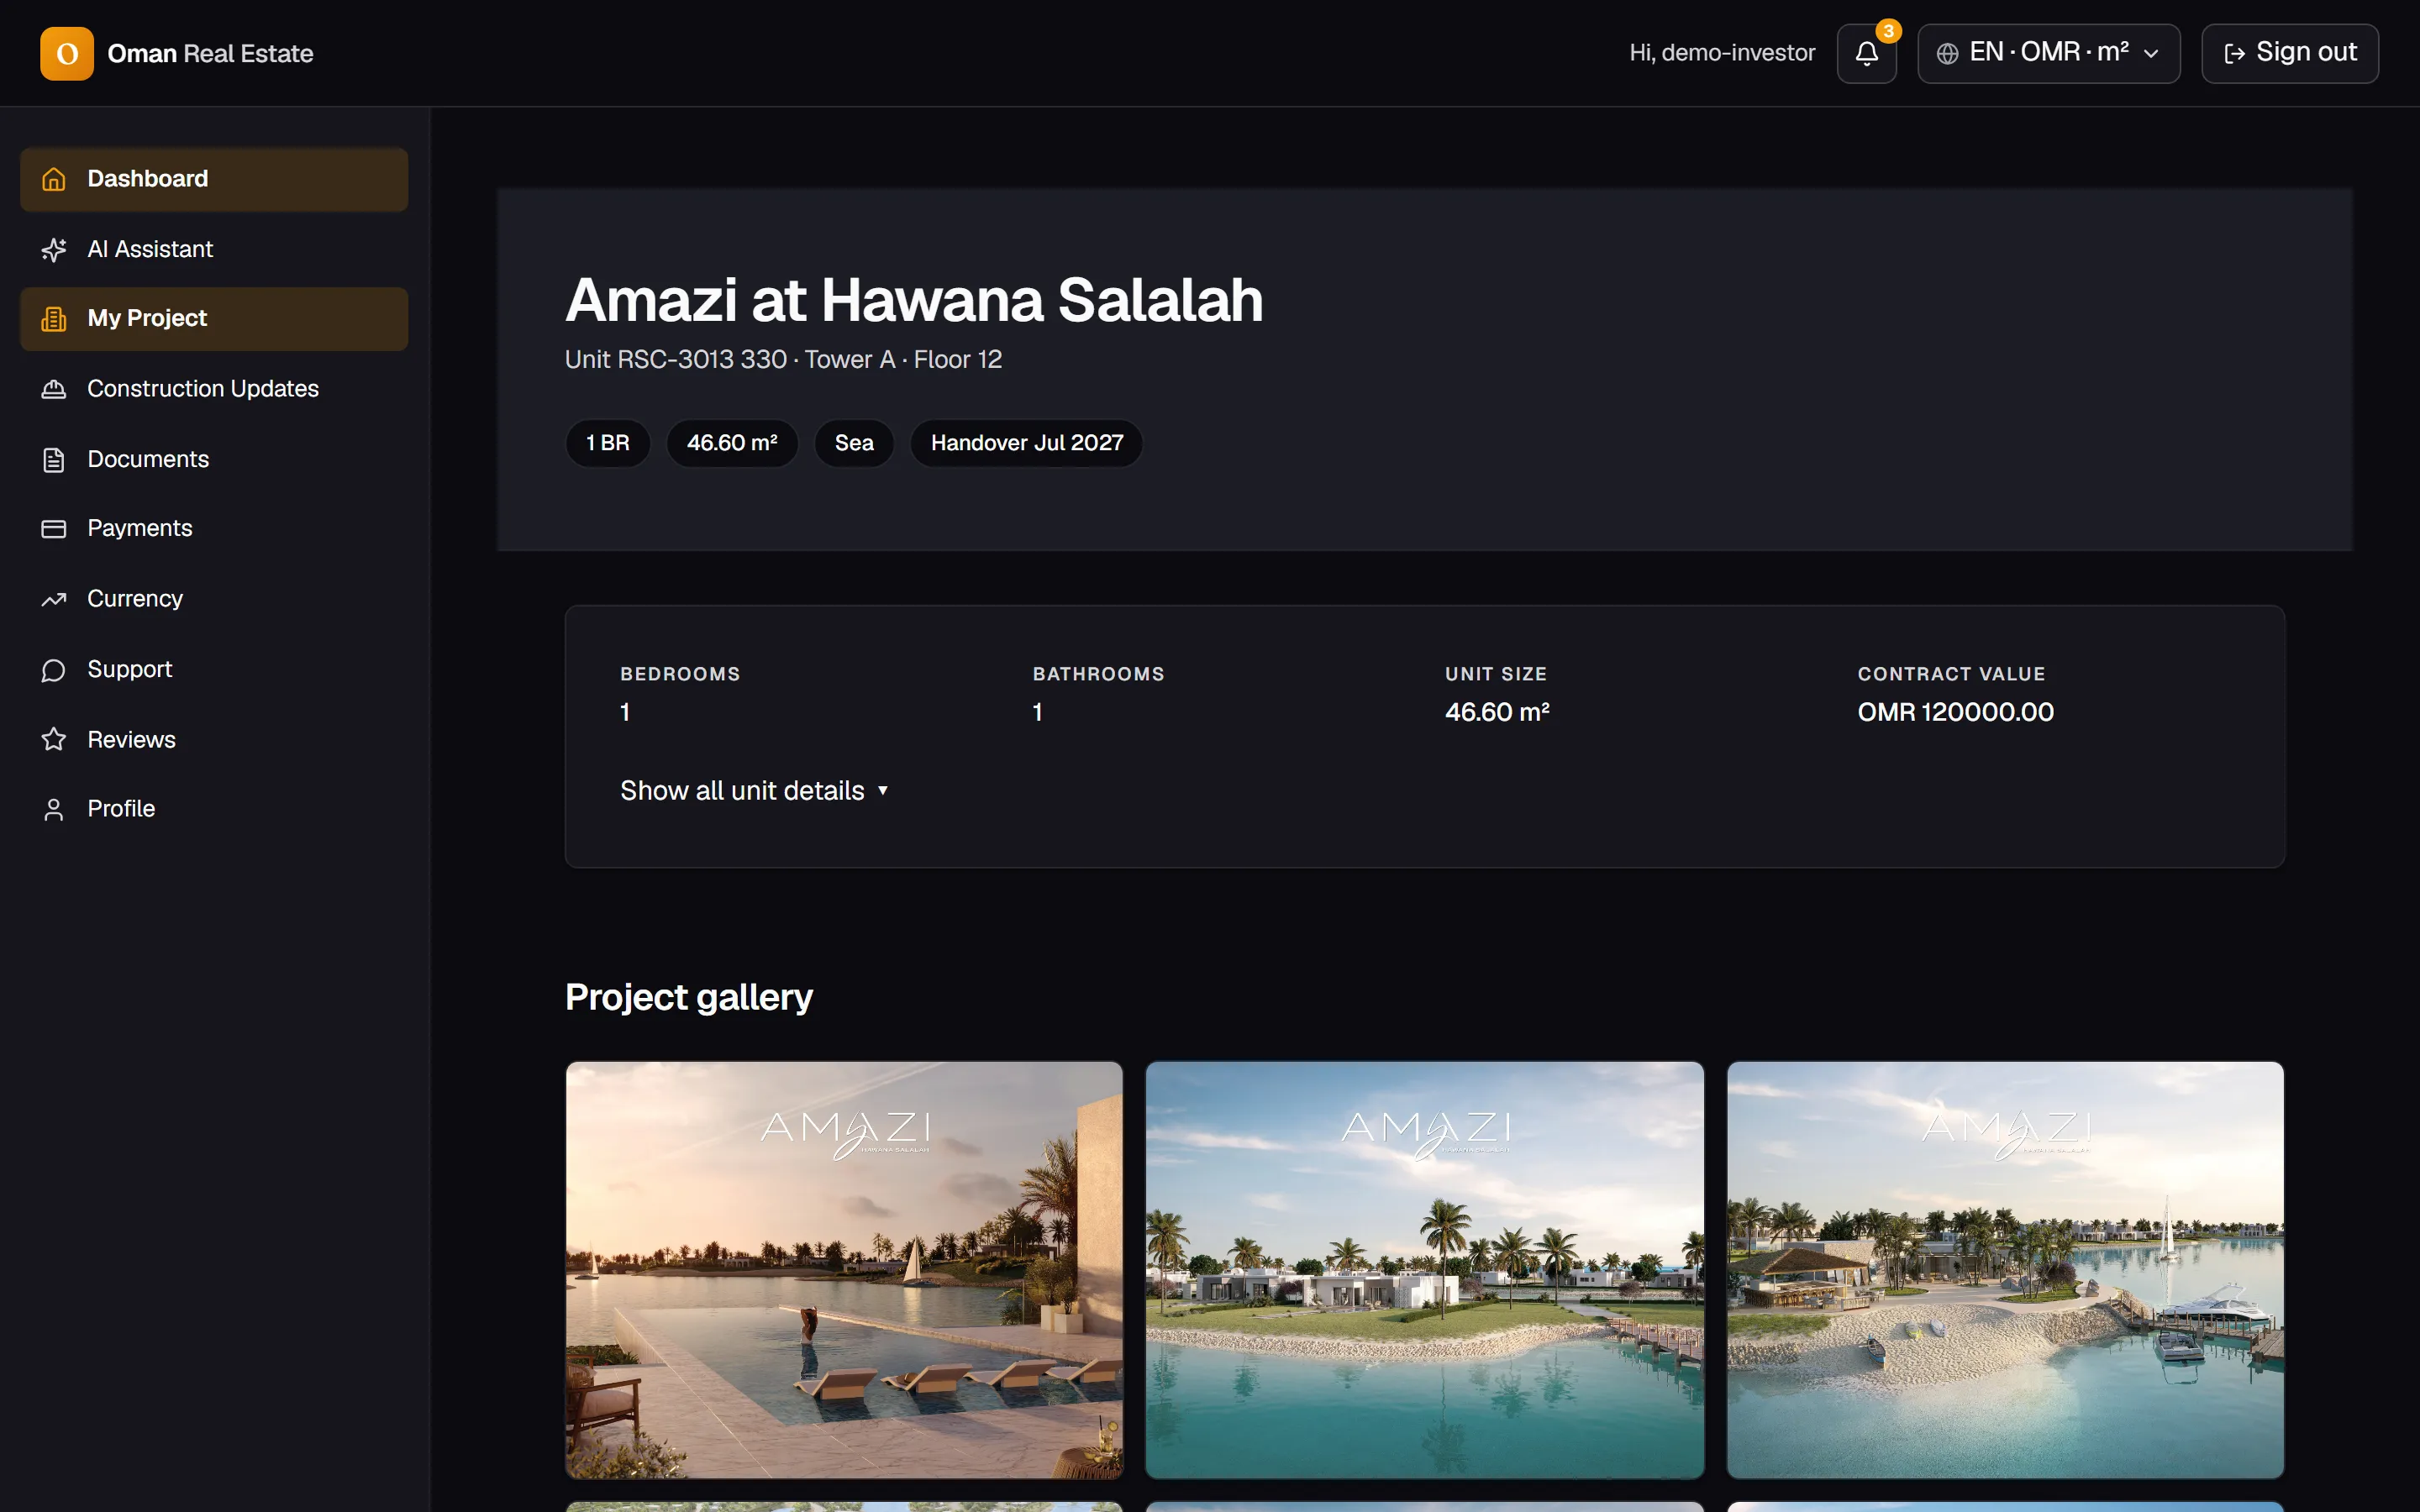Click the Sea view tag
2420x1512 pixels.
coord(854,443)
